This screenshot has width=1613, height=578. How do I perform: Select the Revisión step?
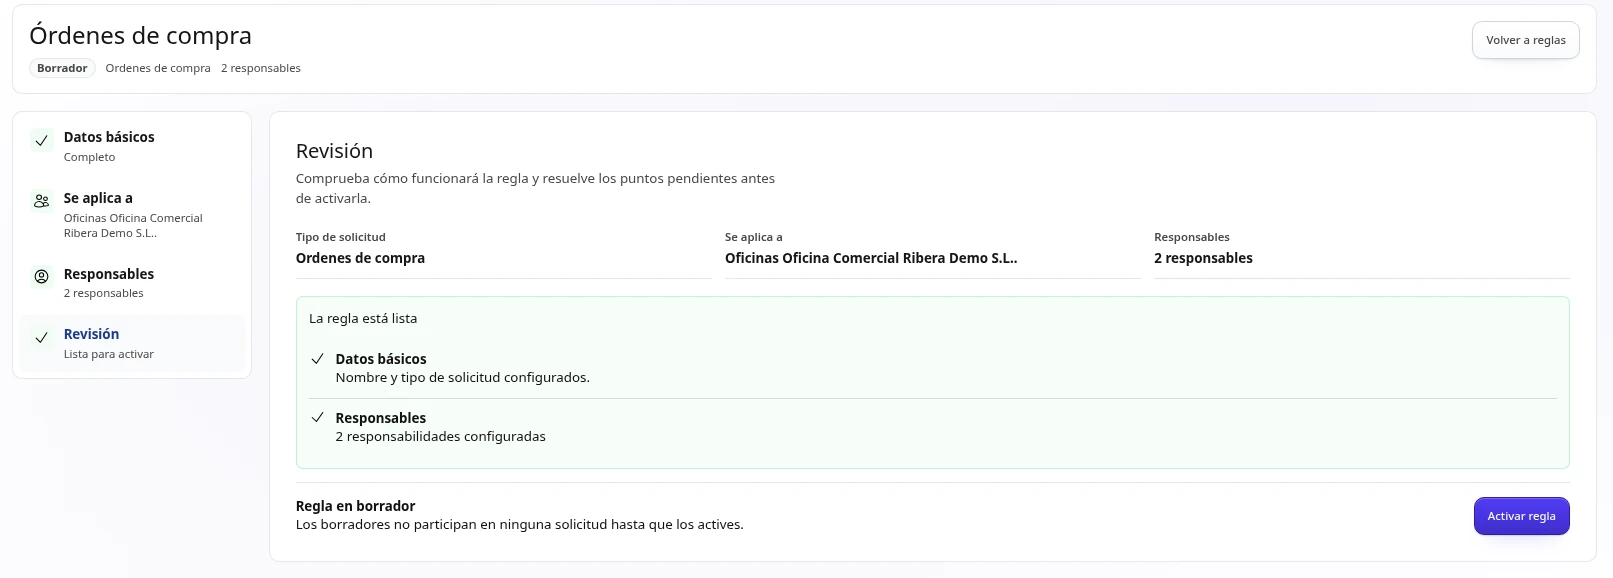[x=132, y=343]
